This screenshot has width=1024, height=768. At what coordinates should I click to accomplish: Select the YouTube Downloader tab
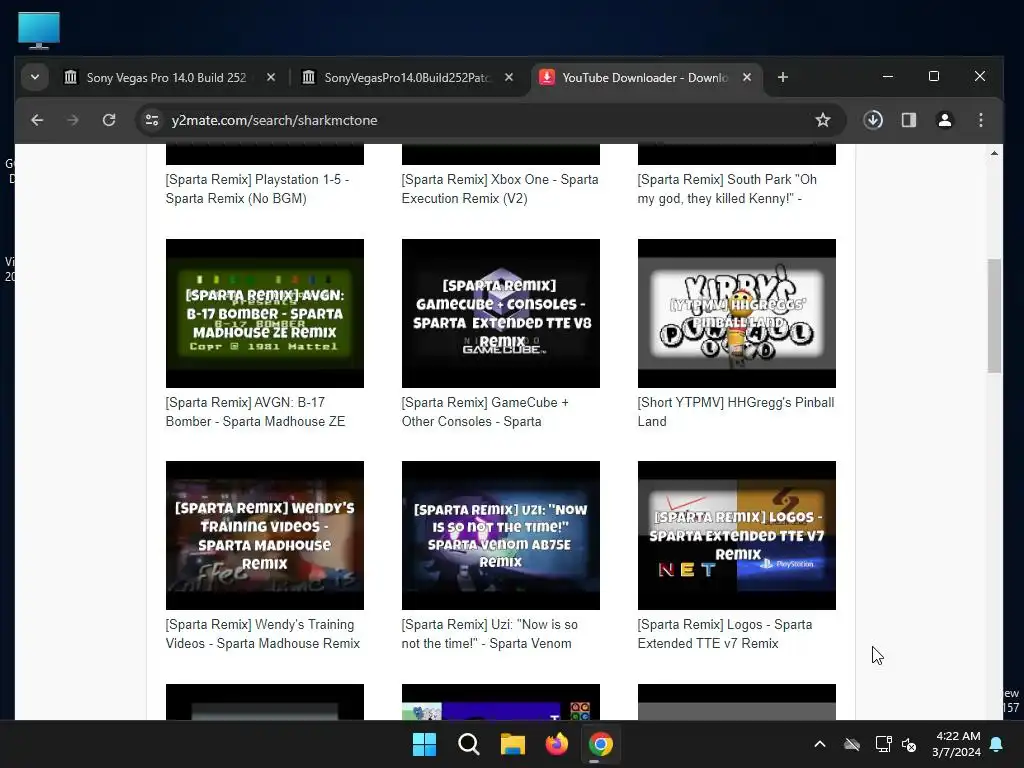coord(645,78)
